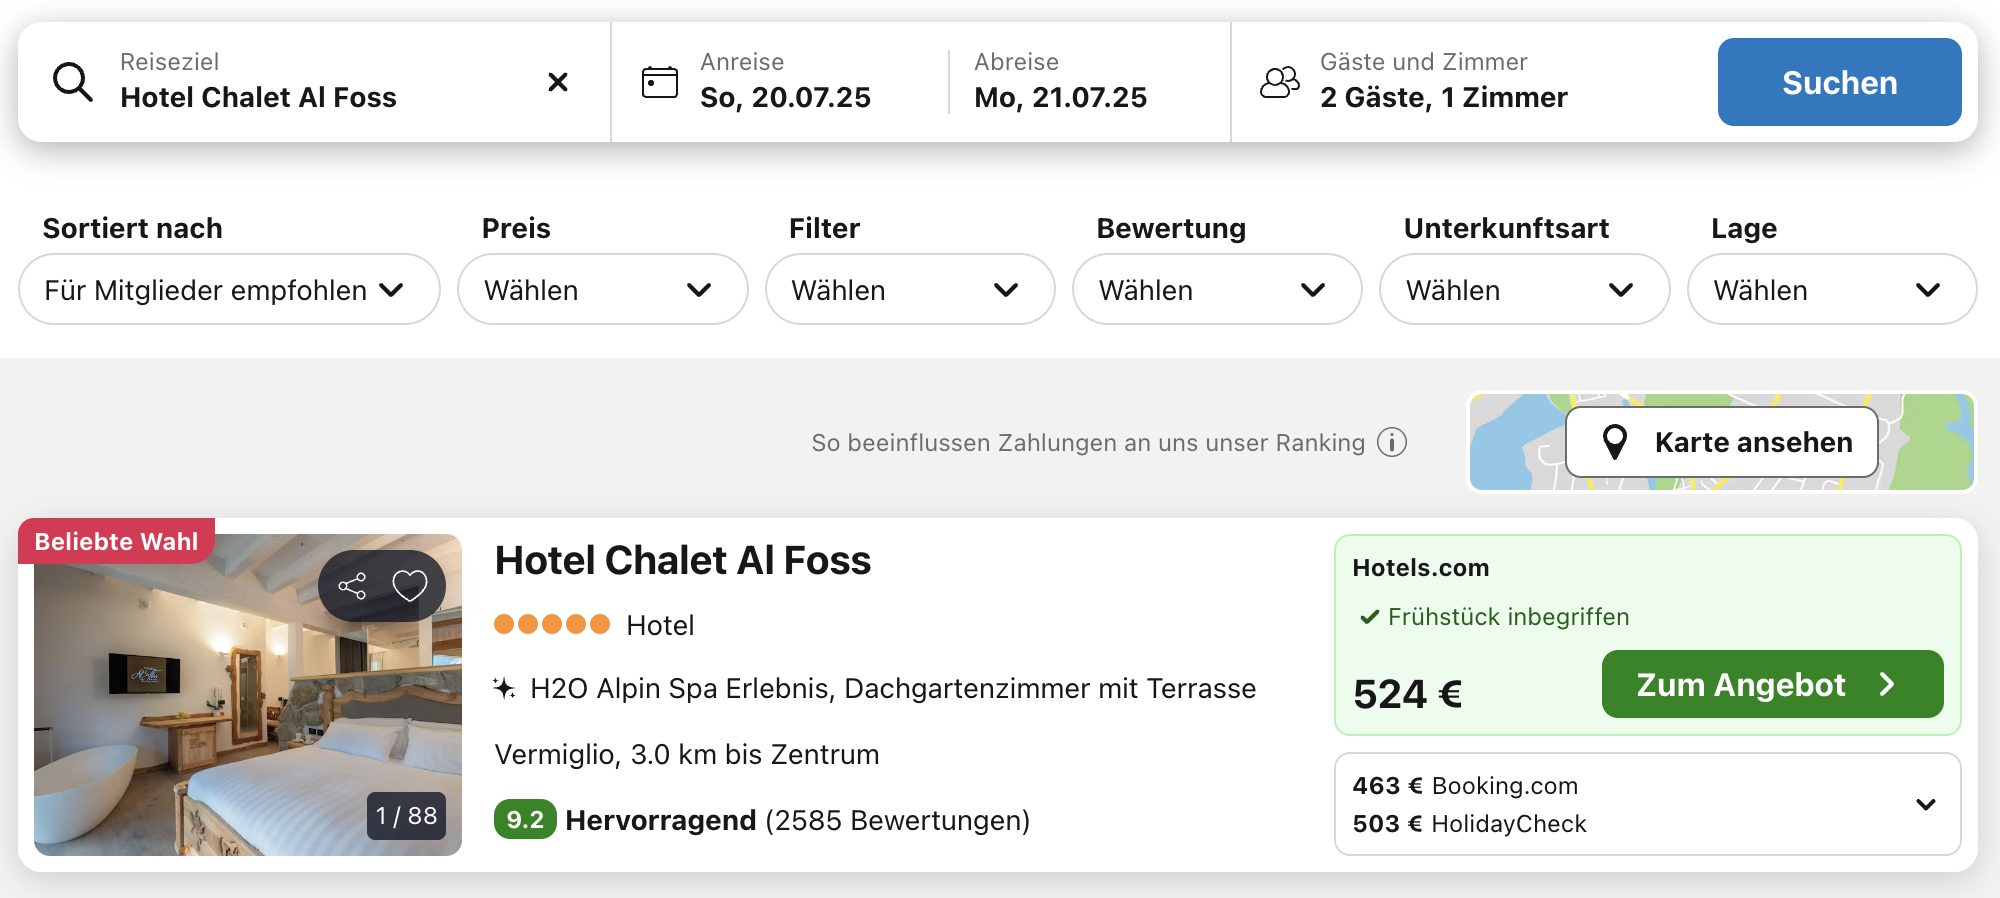2000x898 pixels.
Task: Click the guests and rooms people icon
Action: point(1280,82)
